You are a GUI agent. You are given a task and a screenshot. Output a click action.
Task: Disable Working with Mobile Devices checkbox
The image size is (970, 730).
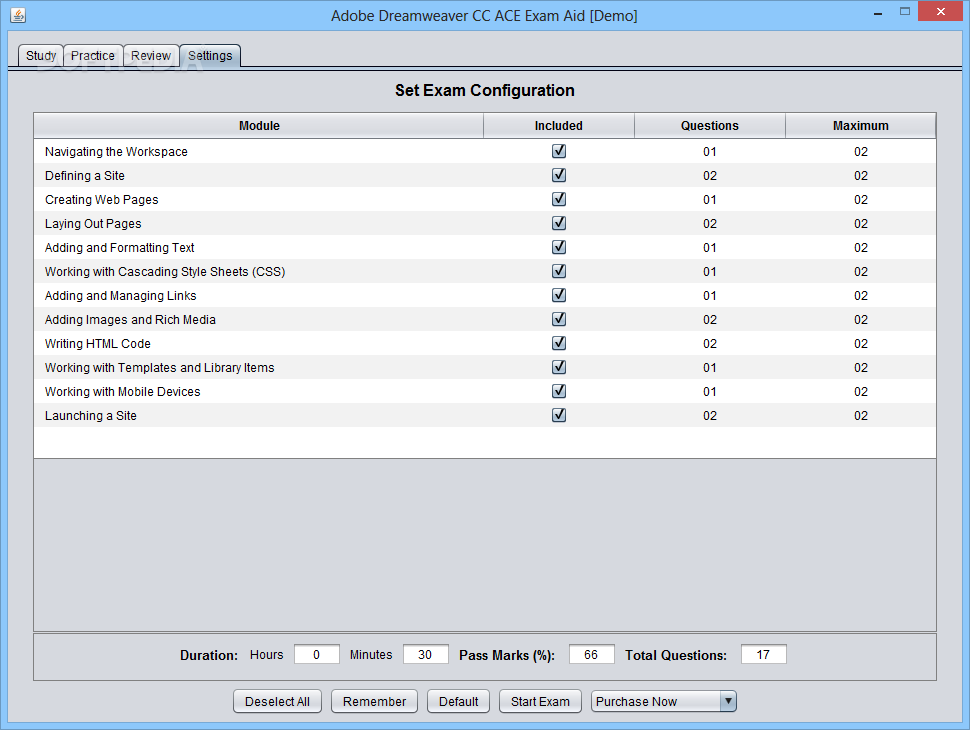point(559,391)
